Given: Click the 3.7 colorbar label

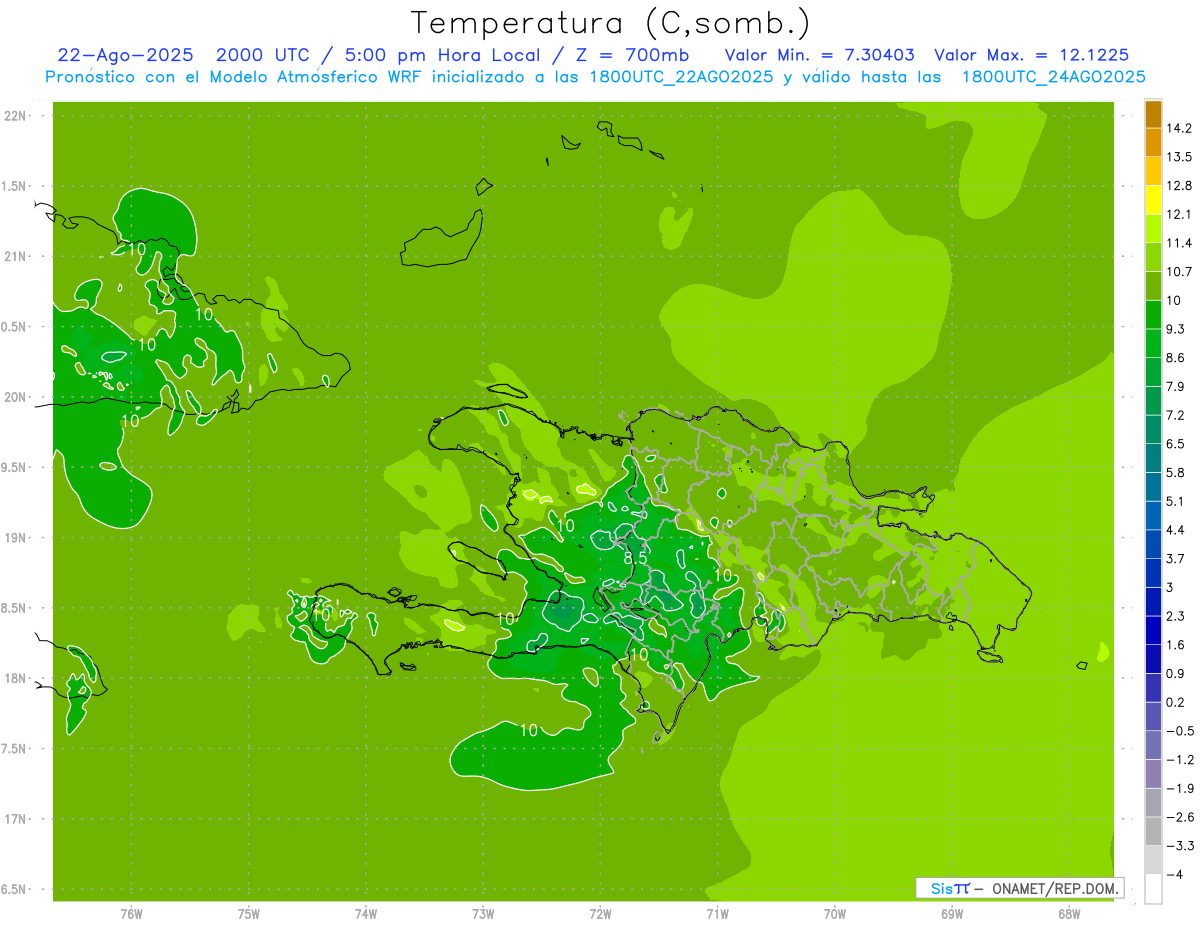Looking at the screenshot, I should [1176, 559].
